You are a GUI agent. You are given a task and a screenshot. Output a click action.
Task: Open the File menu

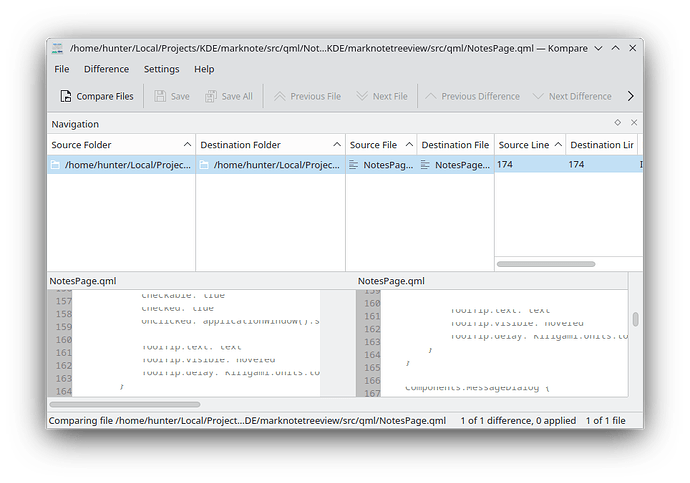pyautogui.click(x=62, y=69)
